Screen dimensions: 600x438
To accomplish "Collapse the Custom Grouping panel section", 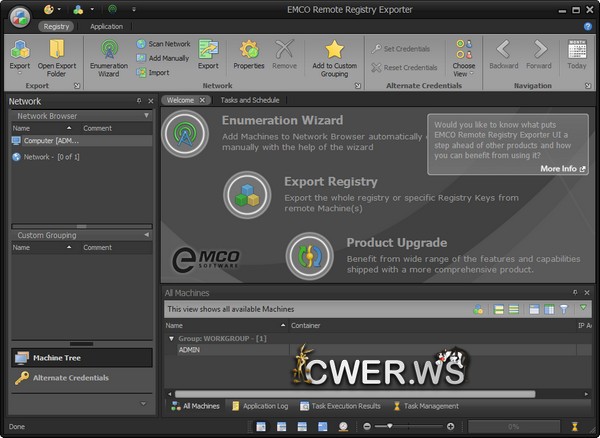I will pos(147,235).
